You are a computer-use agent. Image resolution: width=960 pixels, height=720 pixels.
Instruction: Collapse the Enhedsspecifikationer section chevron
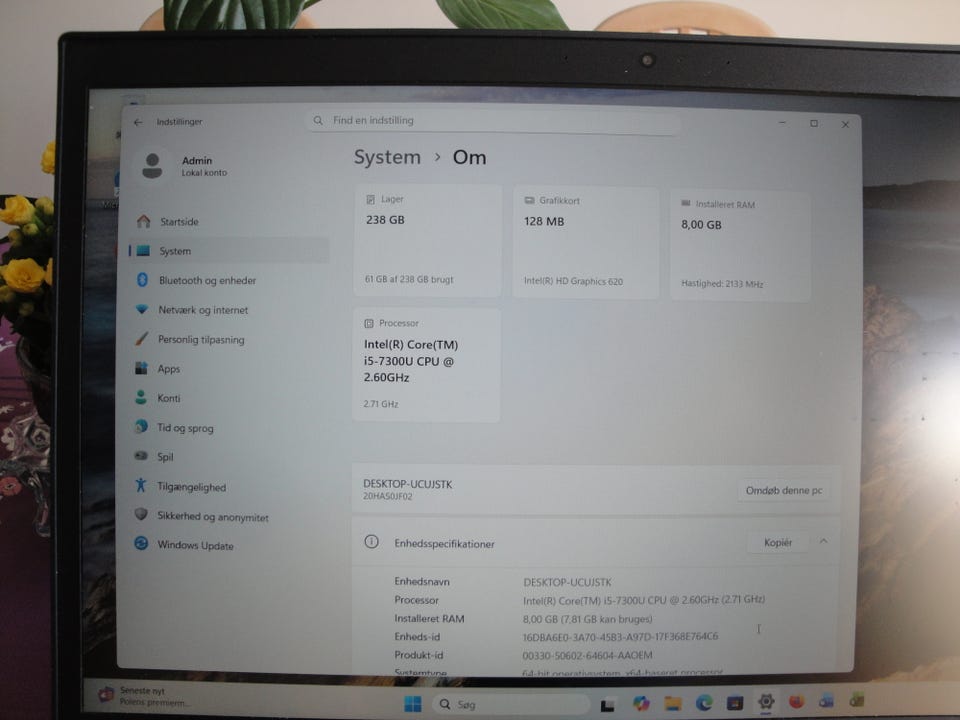pyautogui.click(x=823, y=541)
